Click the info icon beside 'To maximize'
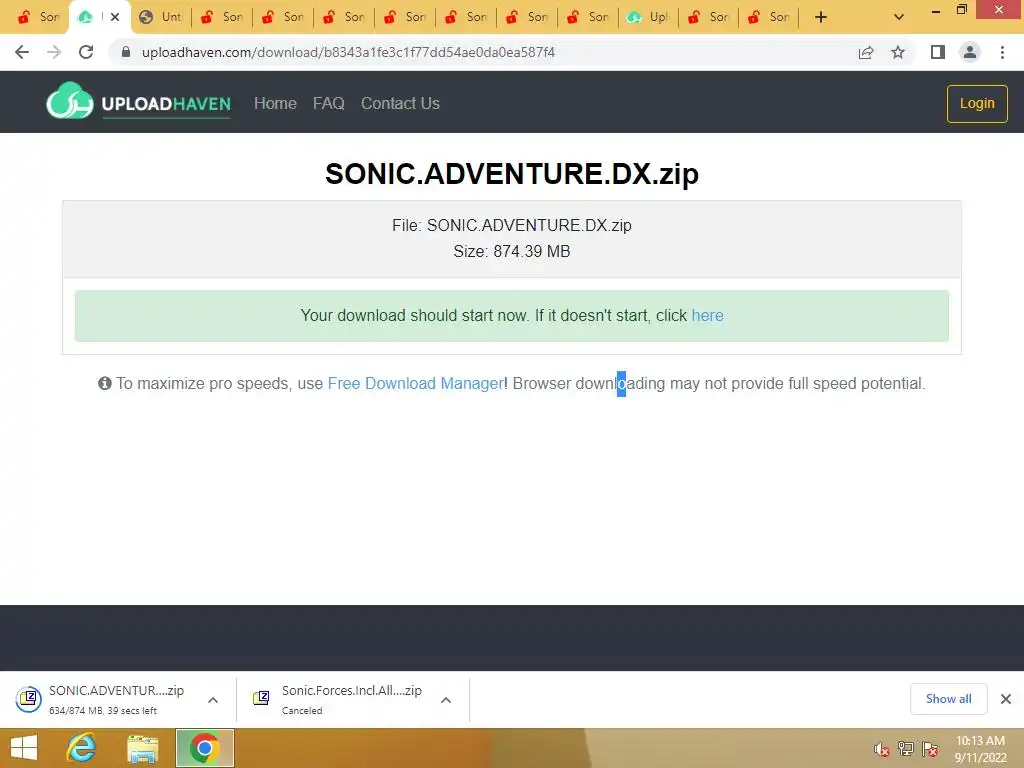The height and width of the screenshot is (768, 1024). point(104,383)
